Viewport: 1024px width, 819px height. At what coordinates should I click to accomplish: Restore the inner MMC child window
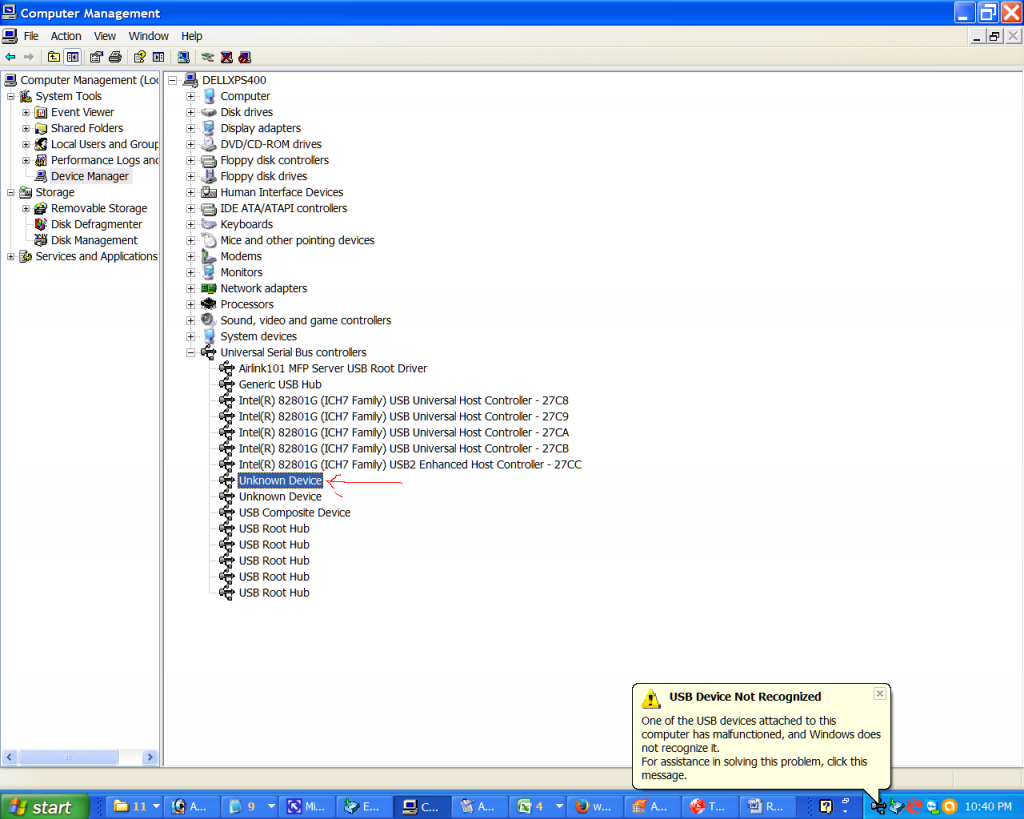coord(994,37)
